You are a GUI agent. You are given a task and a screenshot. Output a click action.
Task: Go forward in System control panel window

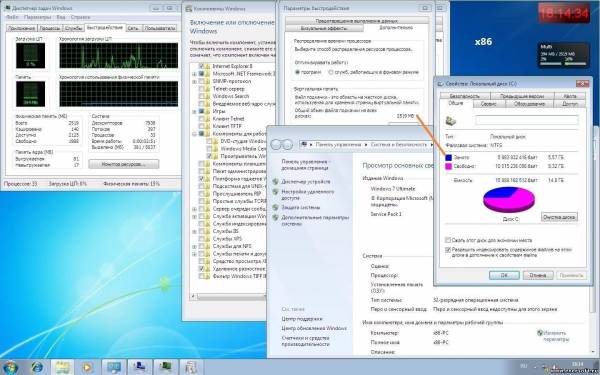(287, 144)
